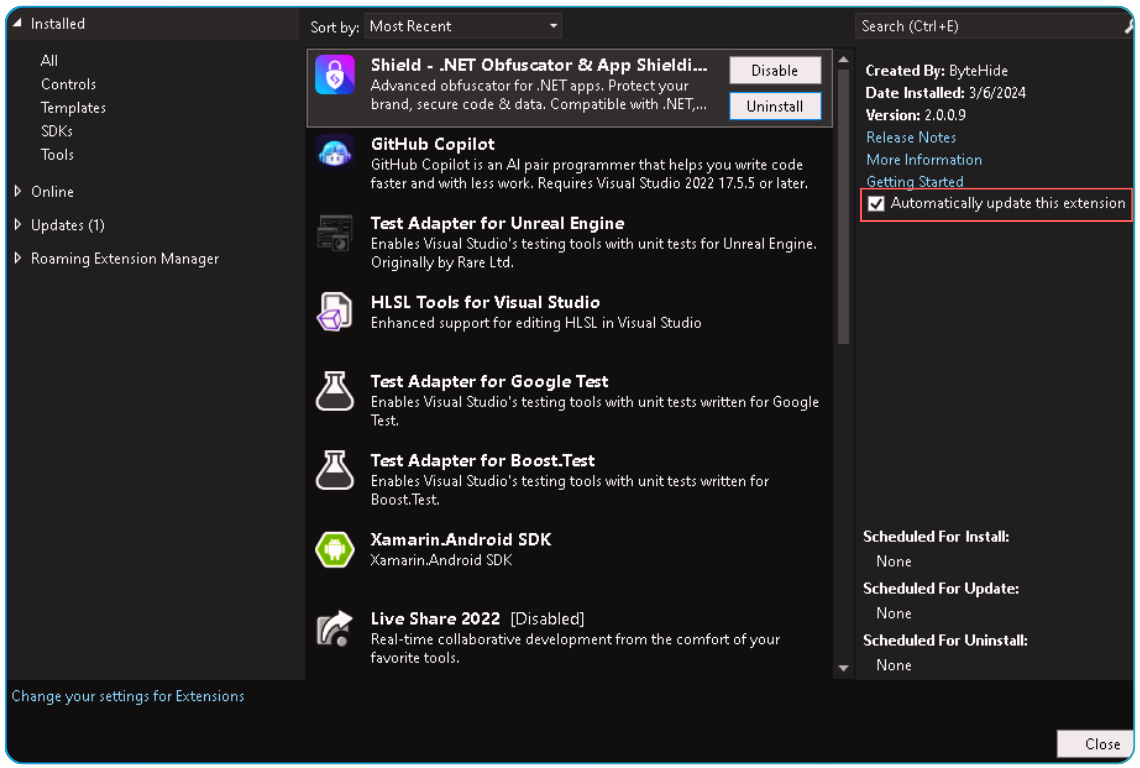
Task: Click the Xamarin.Android SDK green icon
Action: tap(334, 549)
